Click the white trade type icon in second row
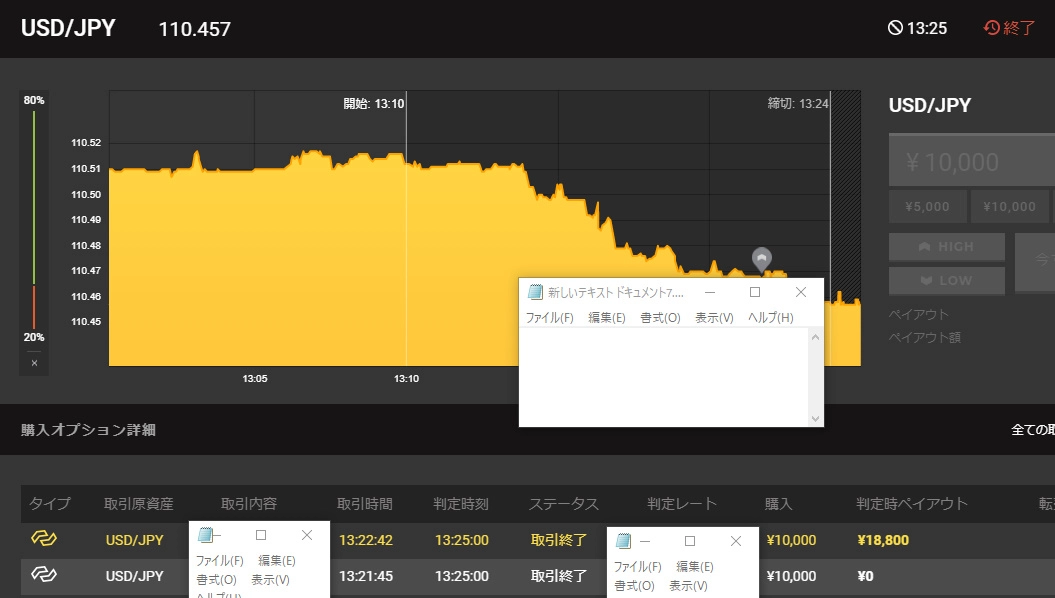Image resolution: width=1055 pixels, height=598 pixels. click(x=43, y=576)
